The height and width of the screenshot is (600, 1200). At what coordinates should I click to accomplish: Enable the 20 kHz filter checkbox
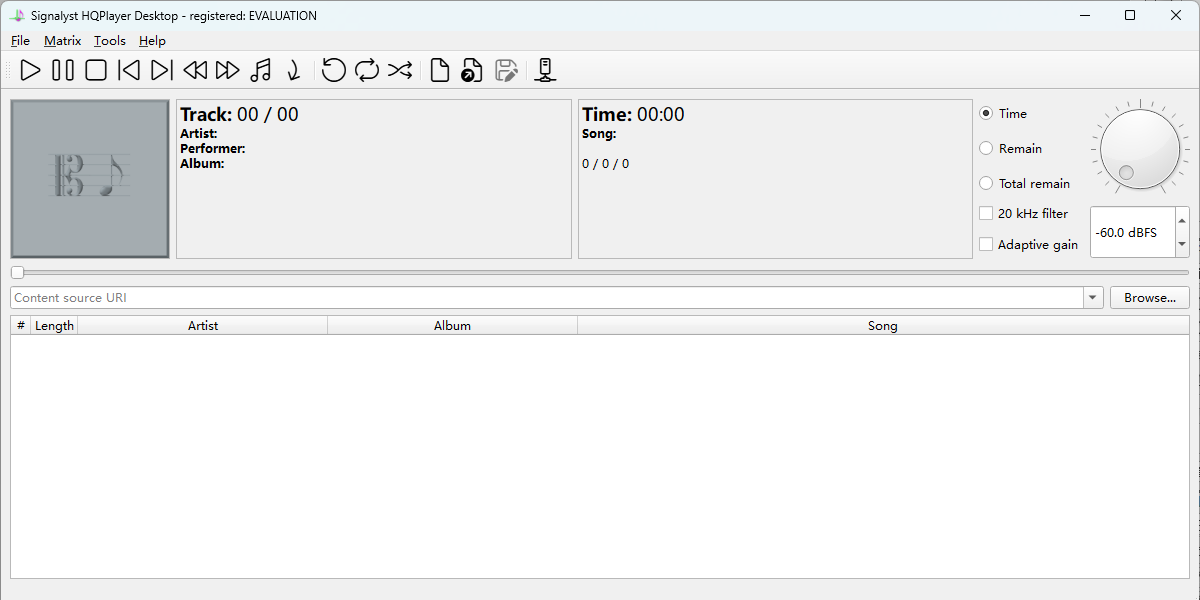click(x=986, y=214)
